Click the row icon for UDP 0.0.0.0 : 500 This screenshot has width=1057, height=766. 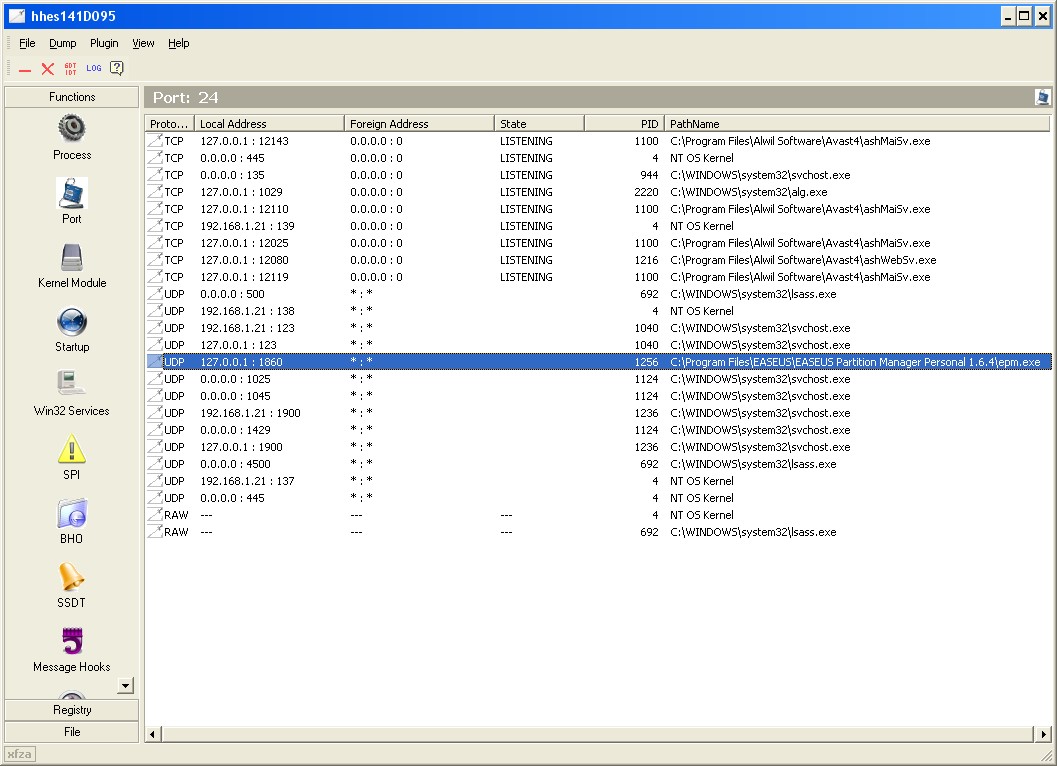[x=155, y=293]
